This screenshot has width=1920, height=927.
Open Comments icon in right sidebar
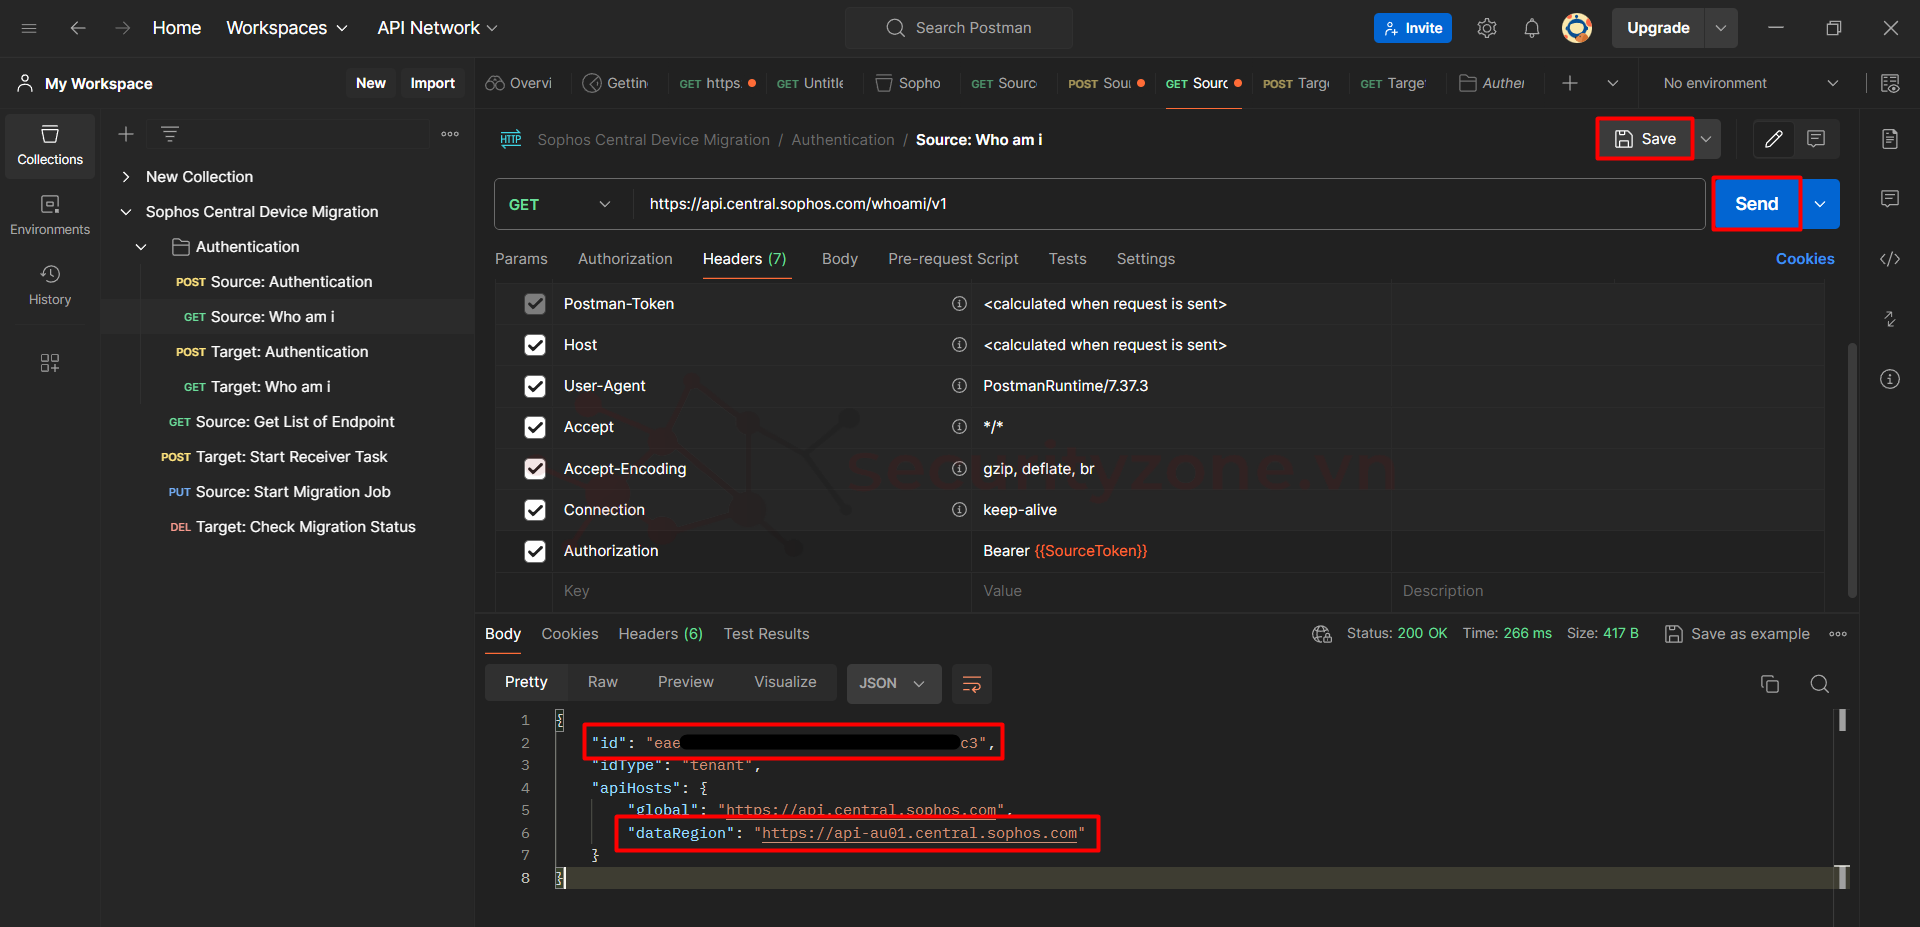[1890, 199]
